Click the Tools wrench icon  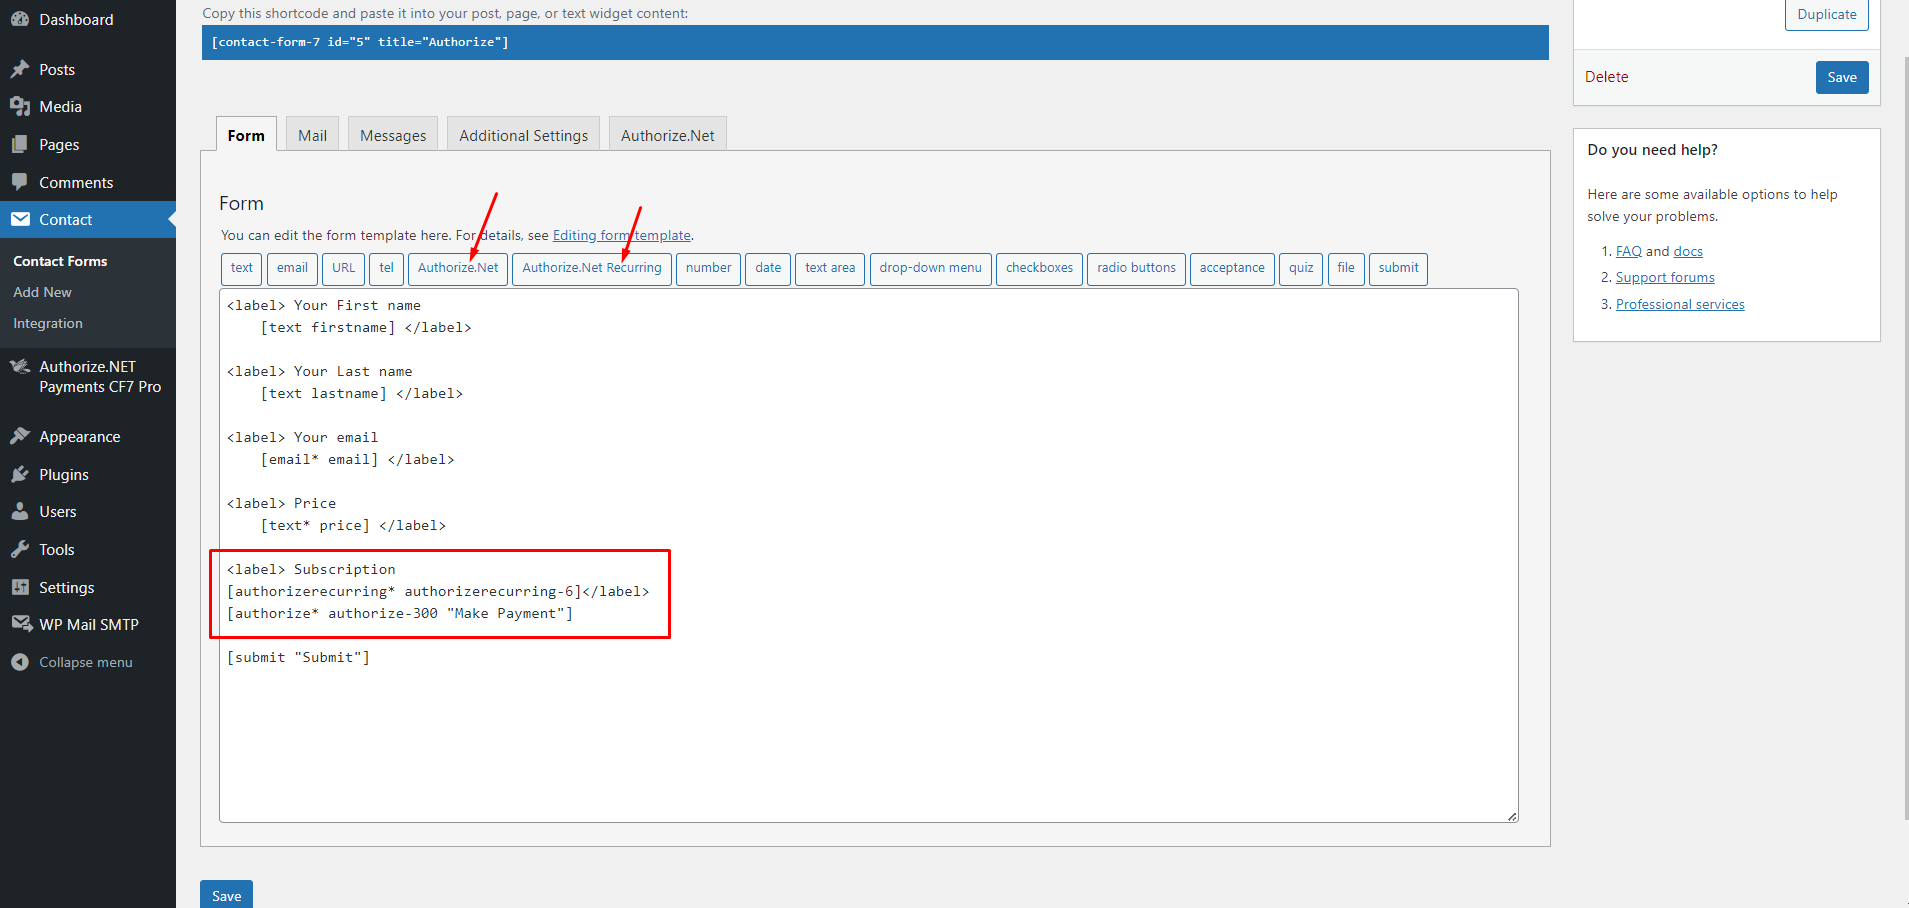click(x=20, y=549)
